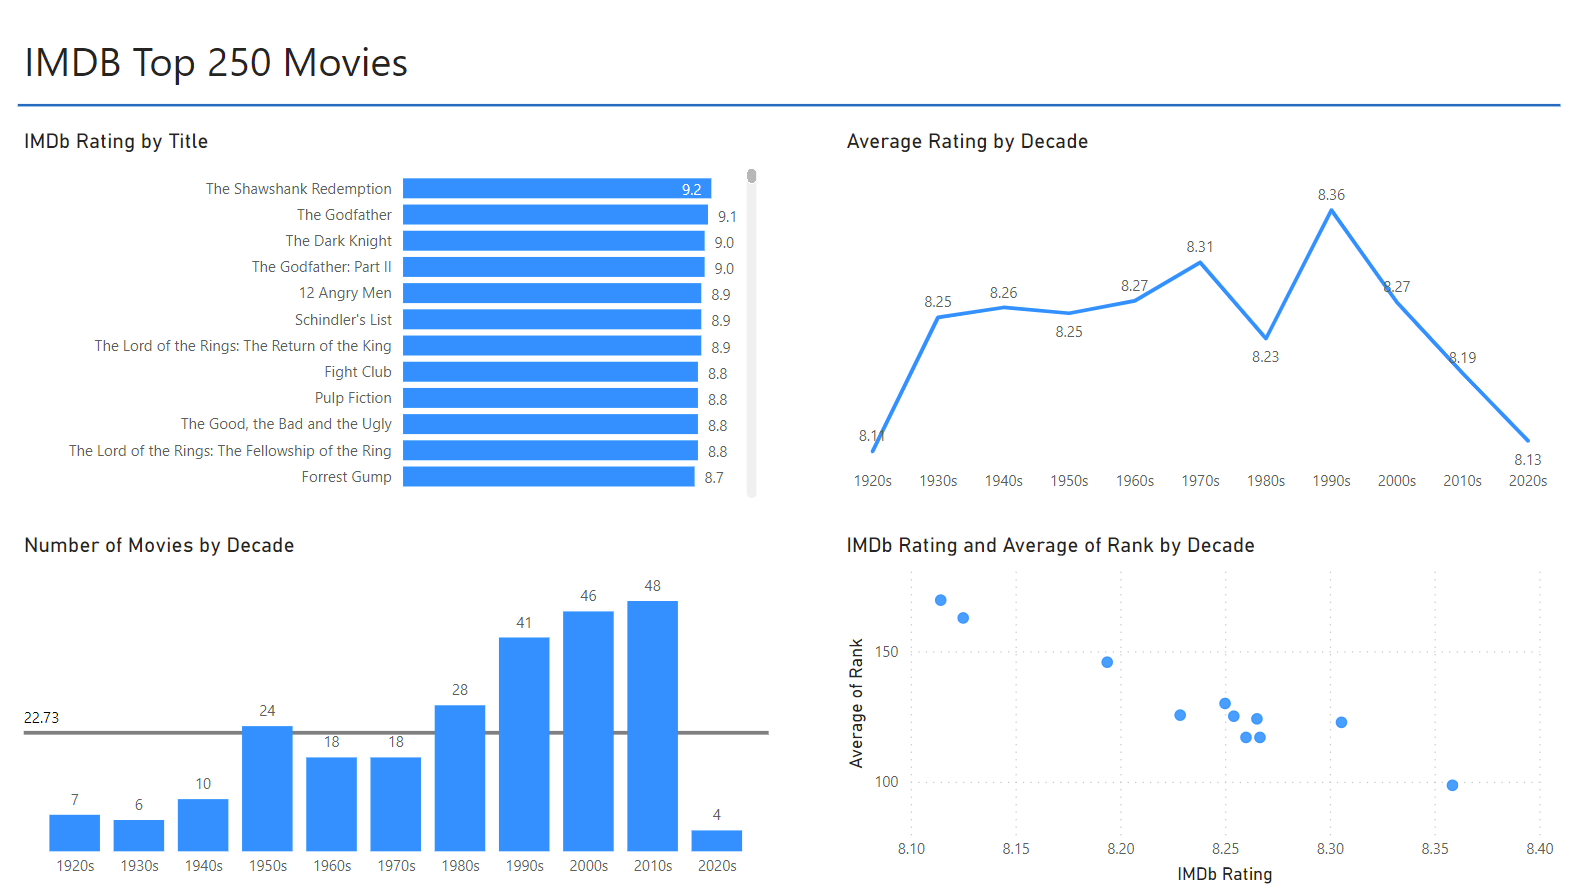Pick the Schindler's List rating bar

pyautogui.click(x=552, y=320)
